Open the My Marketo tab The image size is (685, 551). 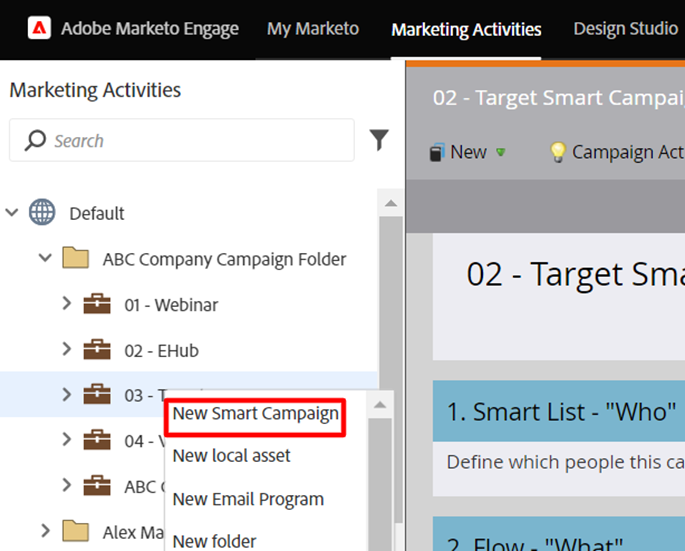[313, 29]
